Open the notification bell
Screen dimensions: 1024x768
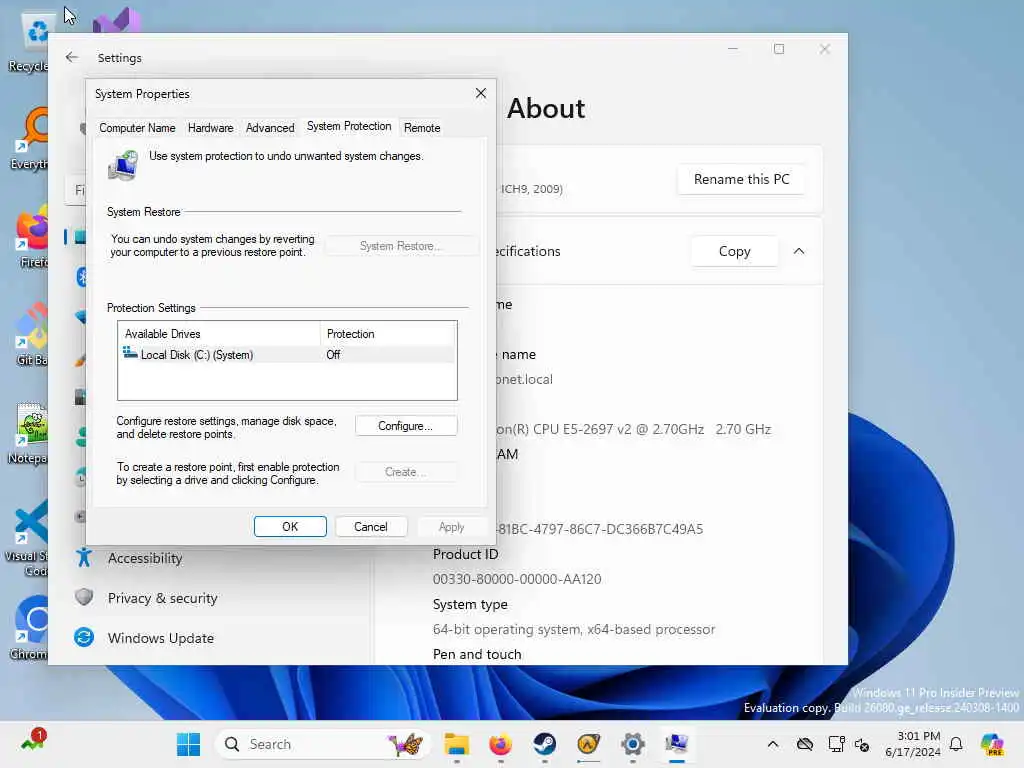coord(956,744)
